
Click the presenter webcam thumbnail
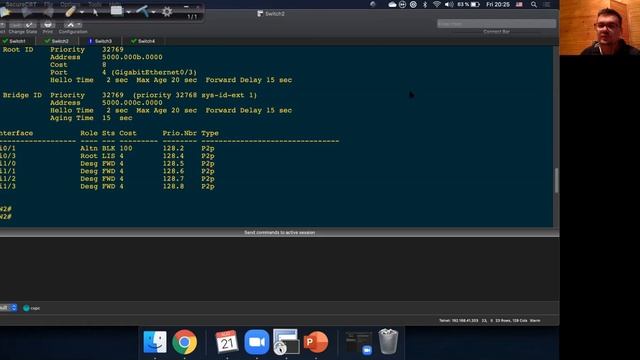600,27
